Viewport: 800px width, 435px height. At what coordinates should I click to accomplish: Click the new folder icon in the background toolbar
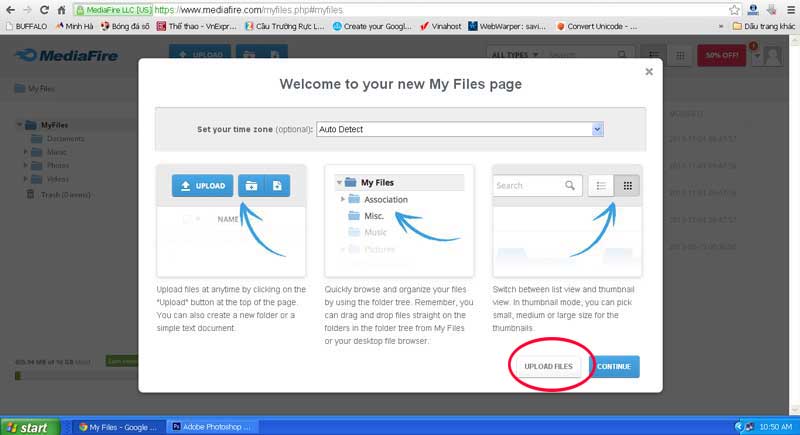tap(249, 54)
